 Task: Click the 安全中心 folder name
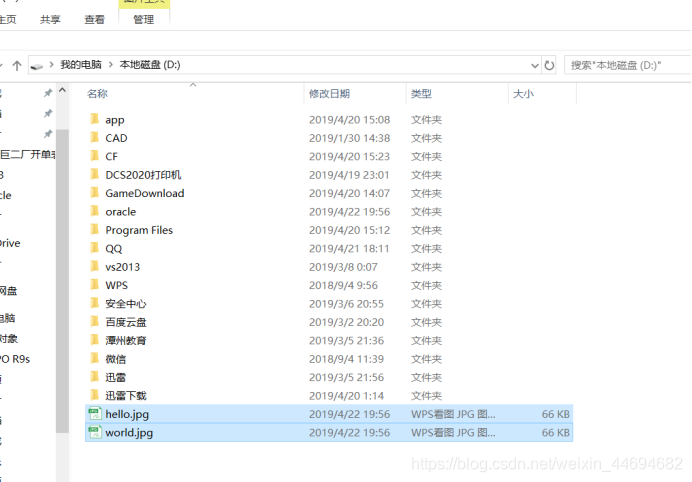(x=126, y=304)
